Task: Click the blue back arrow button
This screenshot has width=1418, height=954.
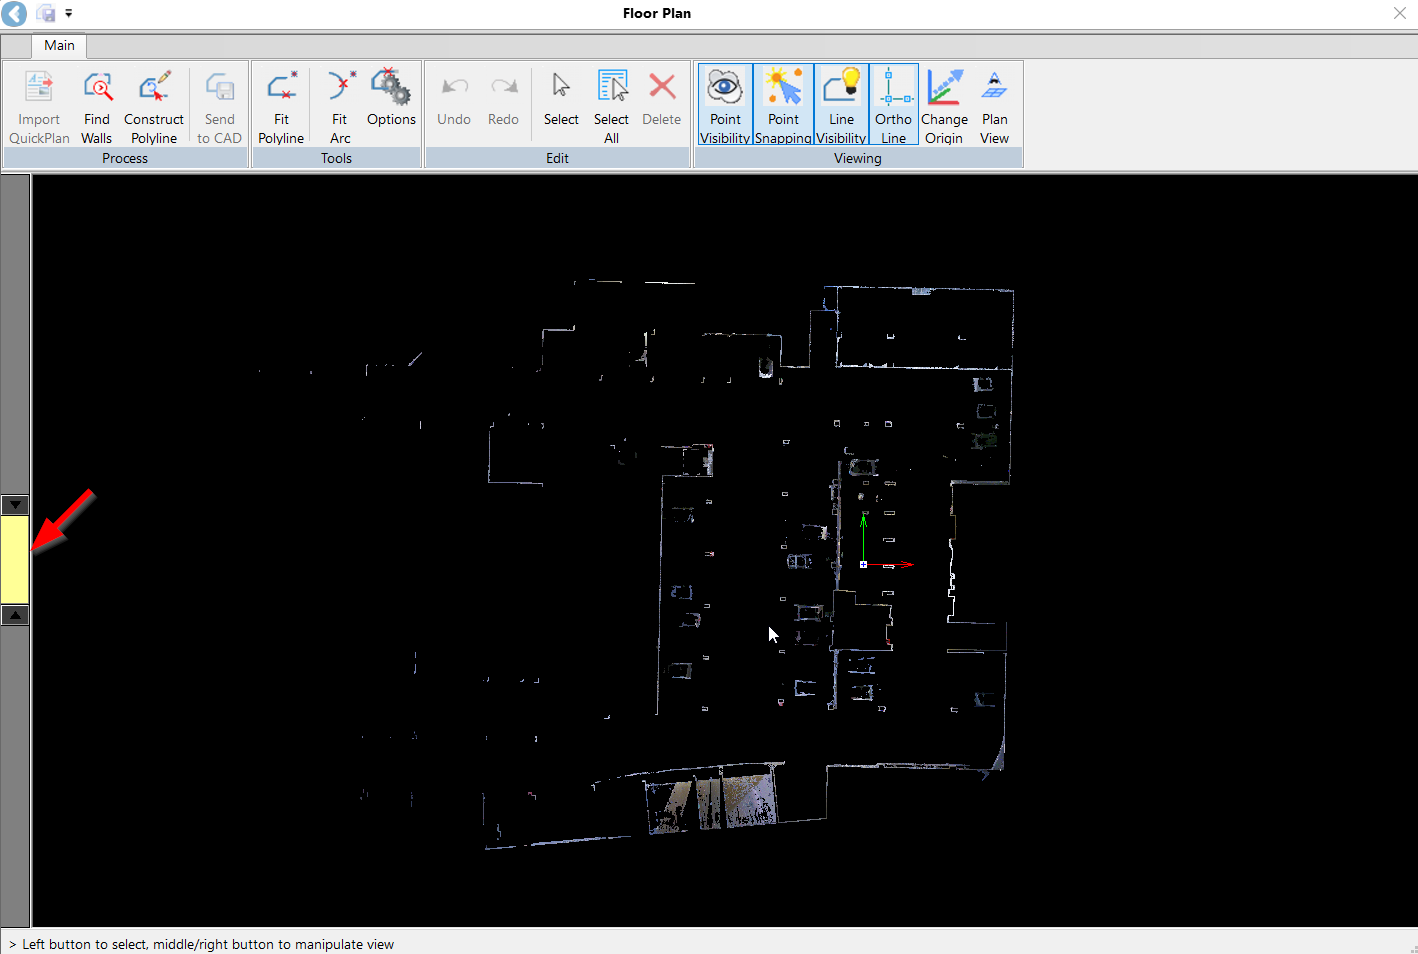Action: 15,14
